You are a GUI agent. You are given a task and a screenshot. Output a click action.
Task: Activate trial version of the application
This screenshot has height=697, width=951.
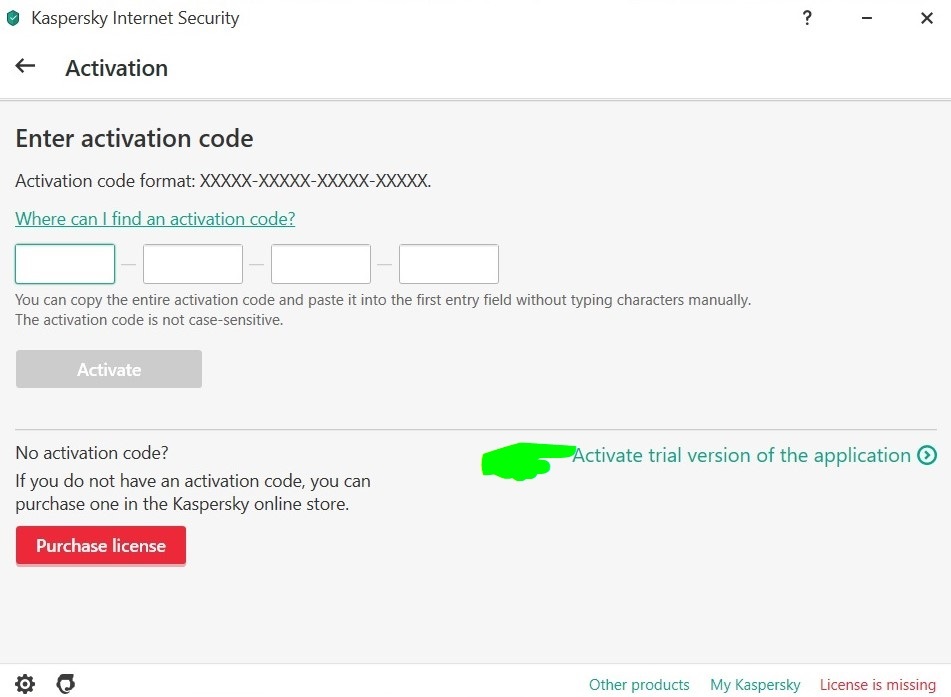(741, 456)
